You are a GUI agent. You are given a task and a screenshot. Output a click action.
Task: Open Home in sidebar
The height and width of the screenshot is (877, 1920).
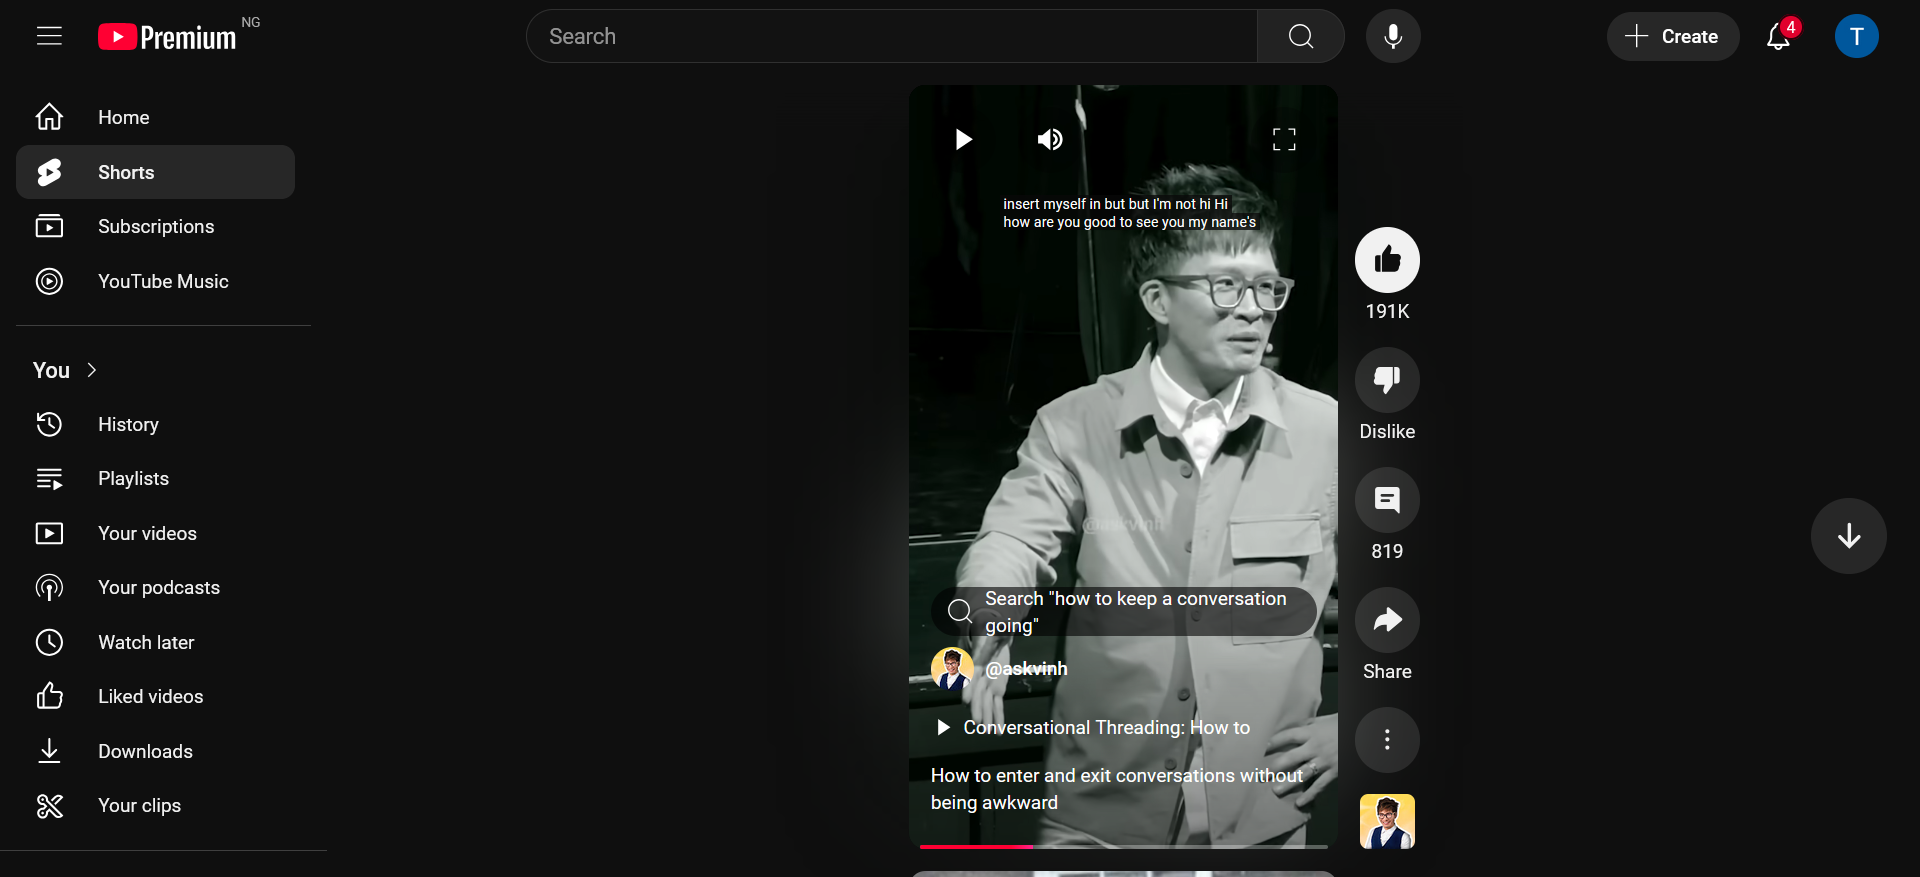click(x=155, y=117)
